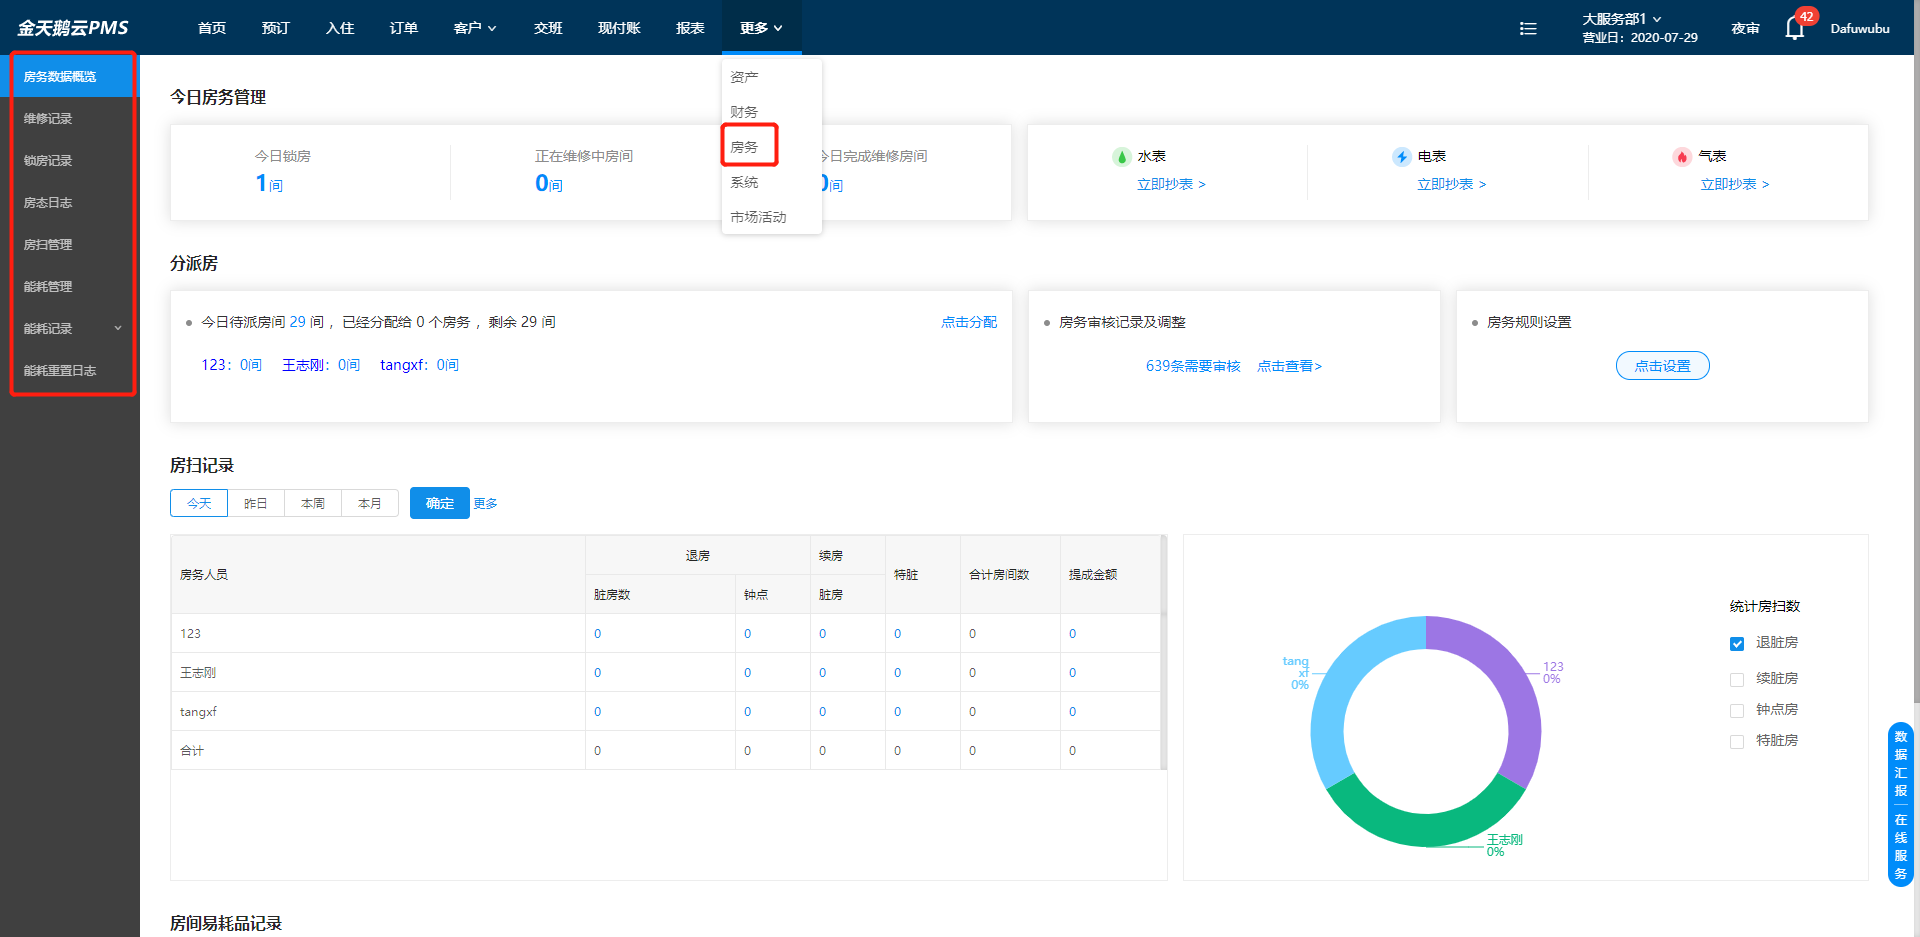Image resolution: width=1920 pixels, height=937 pixels.
Task: Enable the 钟点房 checkbox
Action: point(1737,711)
